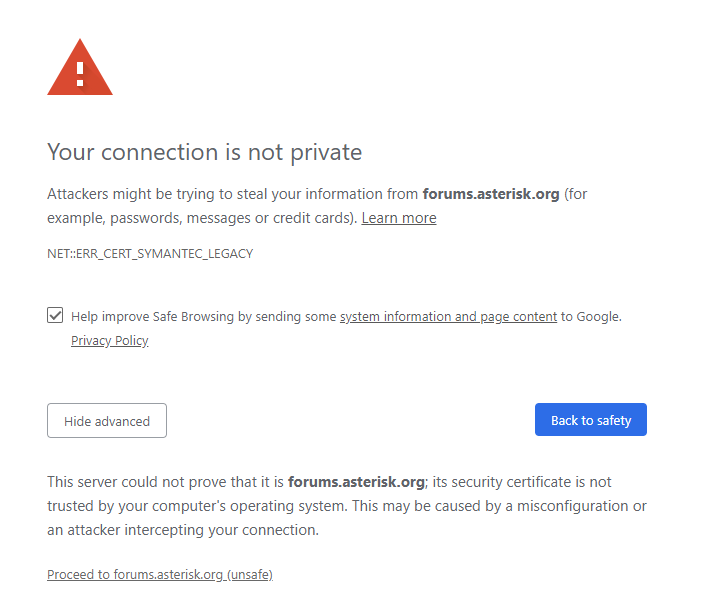Toggle the Safe Browsing reporting checkbox
The image size is (726, 611).
pyautogui.click(x=55, y=315)
